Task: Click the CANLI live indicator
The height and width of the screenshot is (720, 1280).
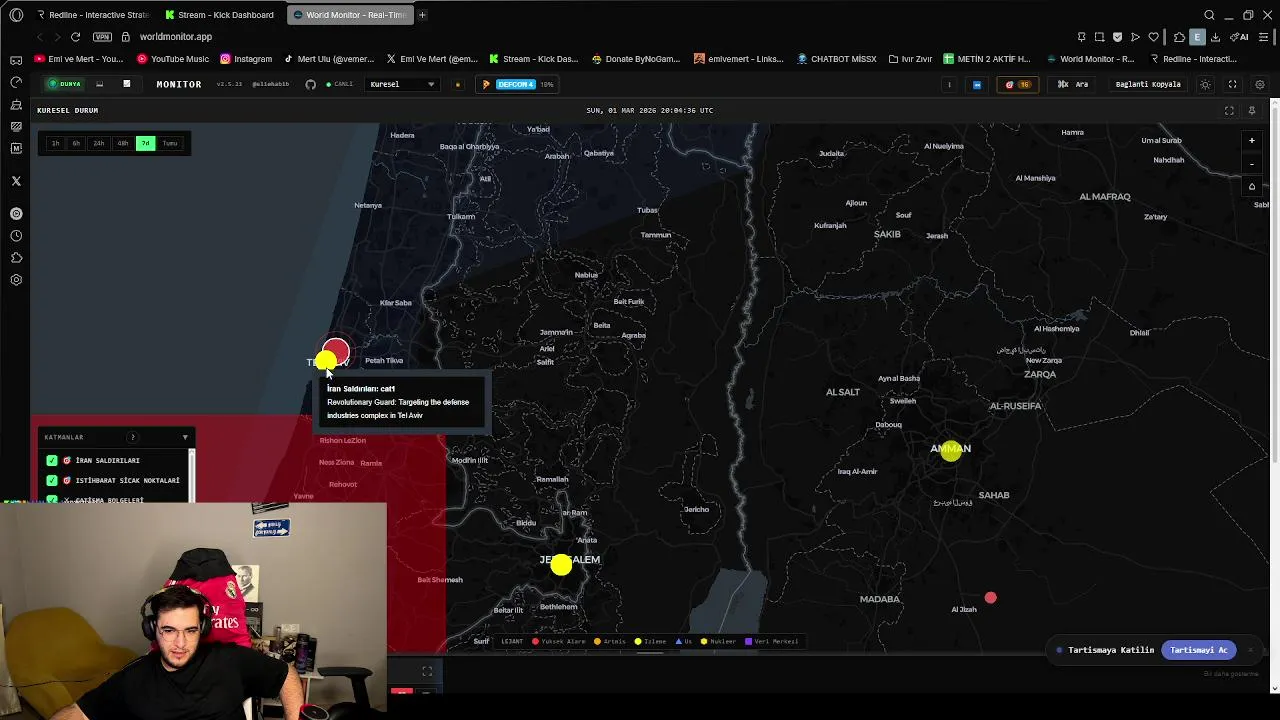Action: [x=340, y=84]
